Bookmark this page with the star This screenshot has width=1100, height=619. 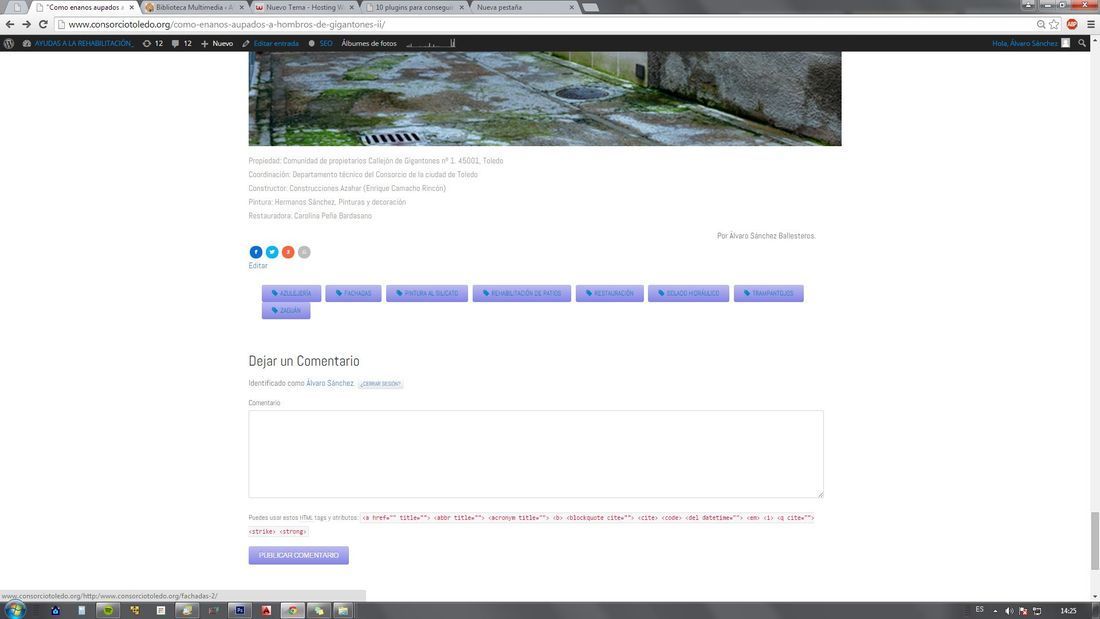(1054, 25)
